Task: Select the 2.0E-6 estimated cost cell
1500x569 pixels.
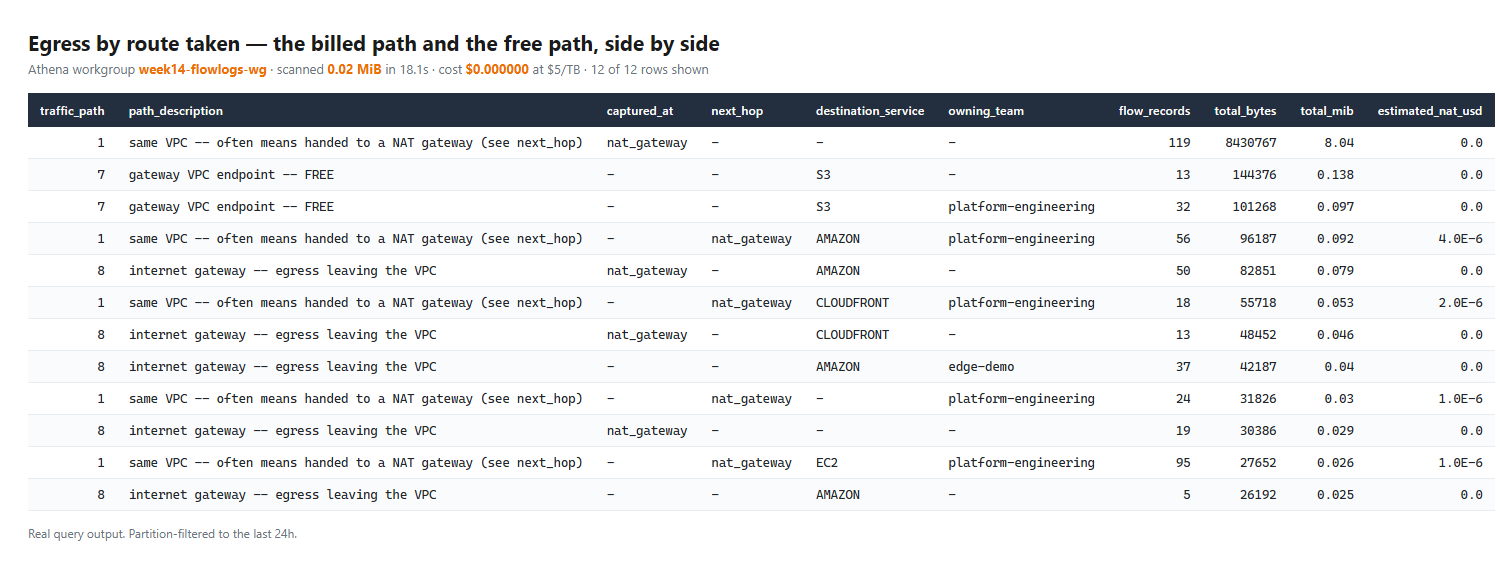Action: tap(1460, 303)
